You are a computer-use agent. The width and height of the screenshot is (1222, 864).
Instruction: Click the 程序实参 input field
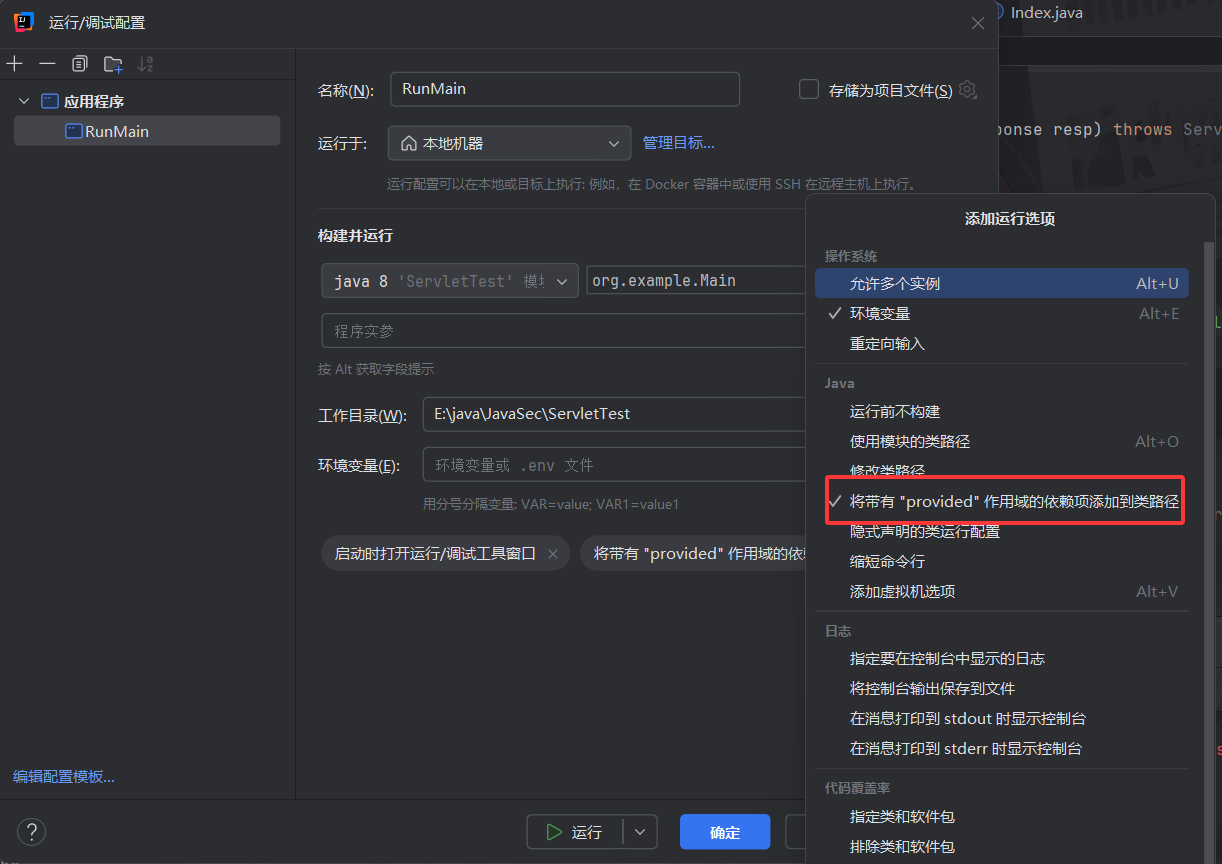coord(560,331)
